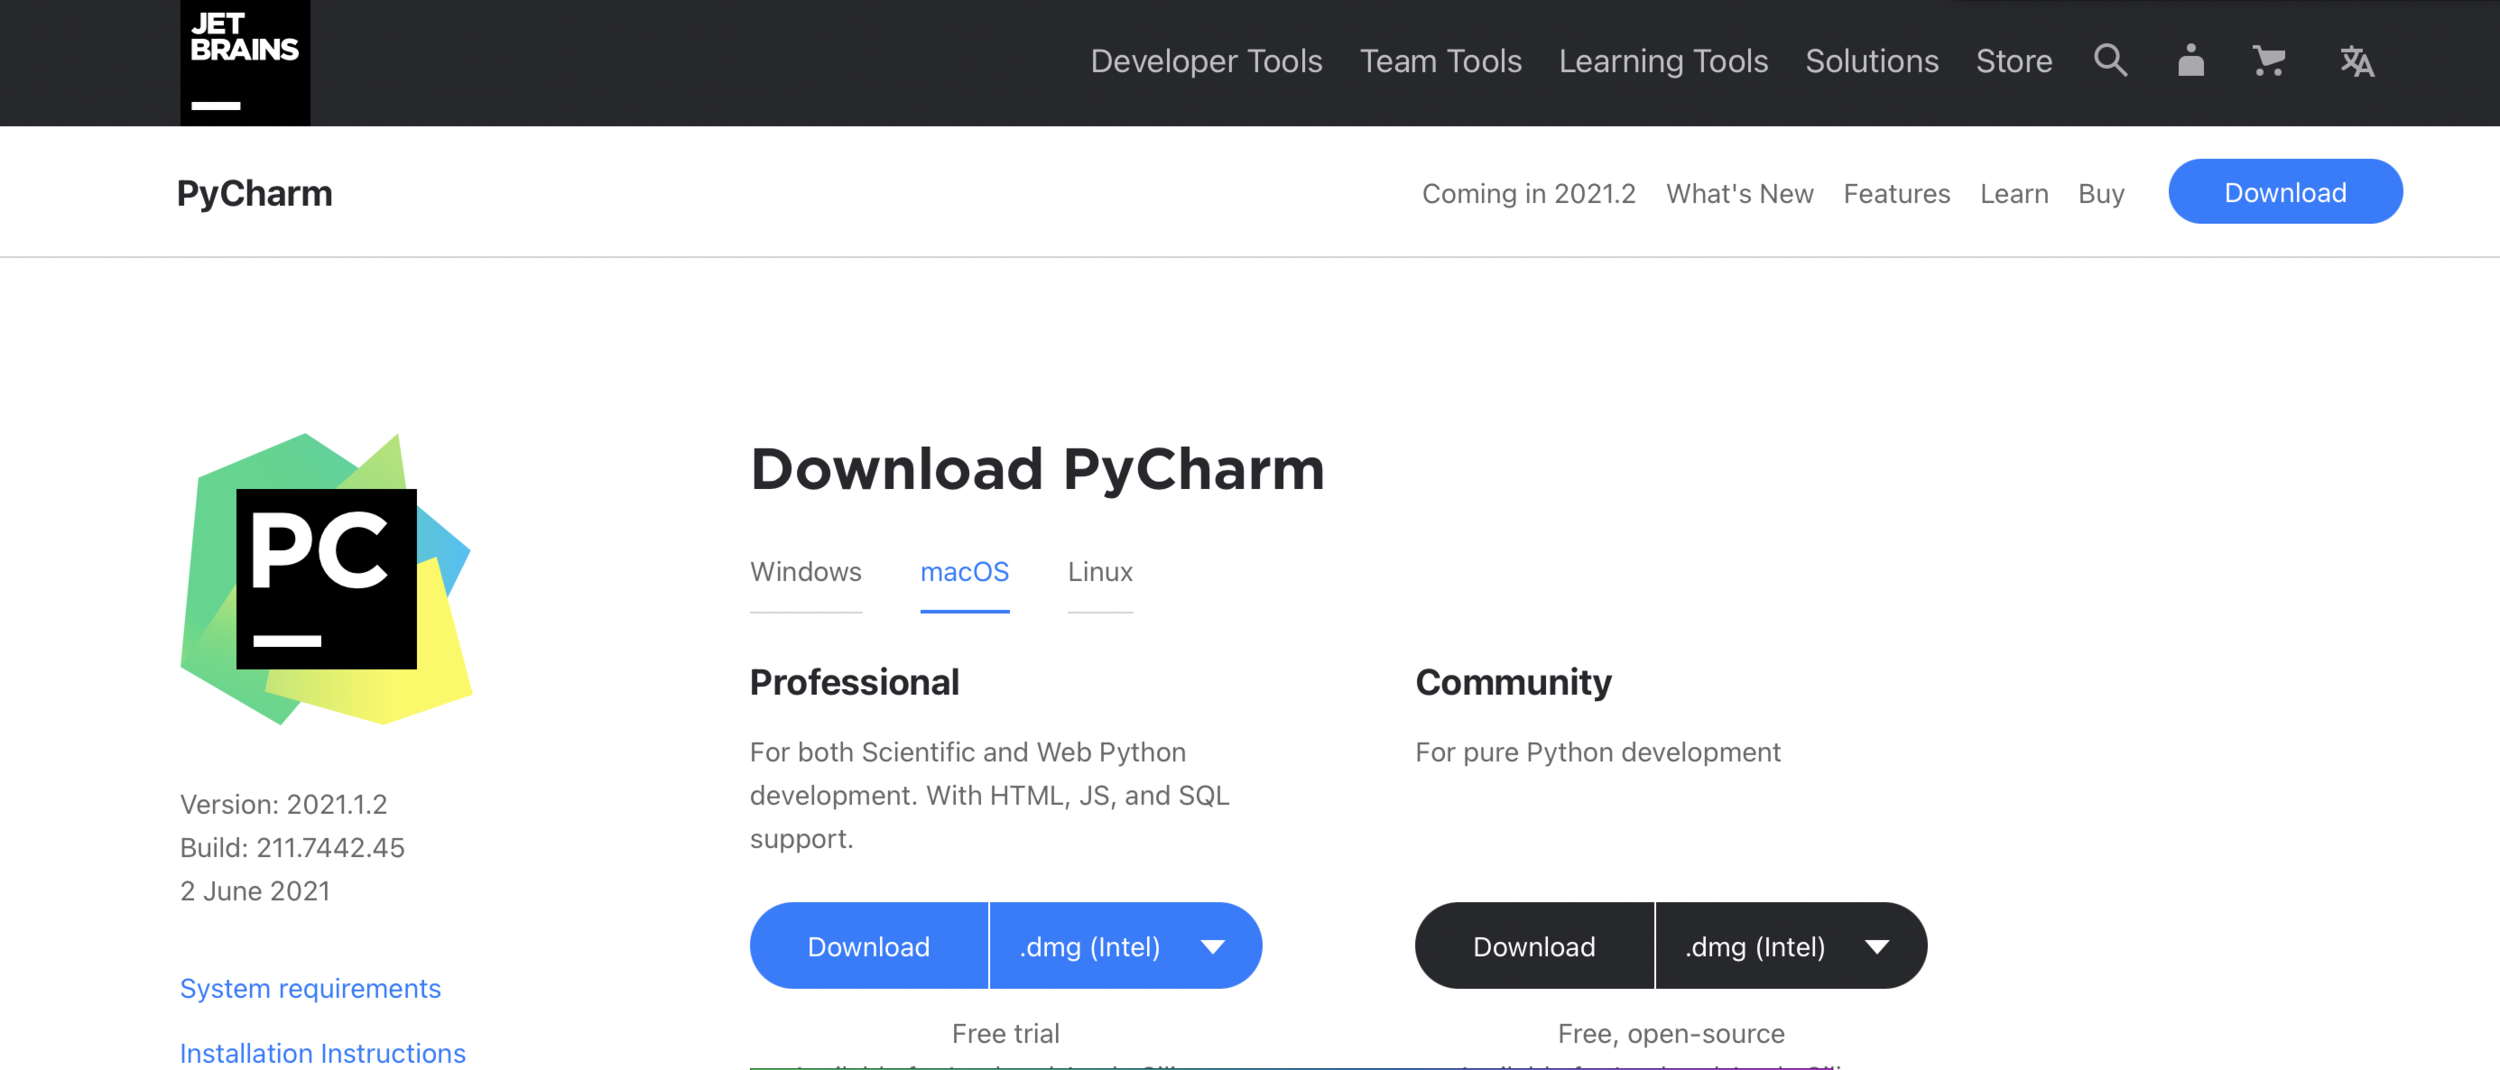Image resolution: width=2500 pixels, height=1070 pixels.
Task: Go to the Buy page
Action: [x=2101, y=194]
